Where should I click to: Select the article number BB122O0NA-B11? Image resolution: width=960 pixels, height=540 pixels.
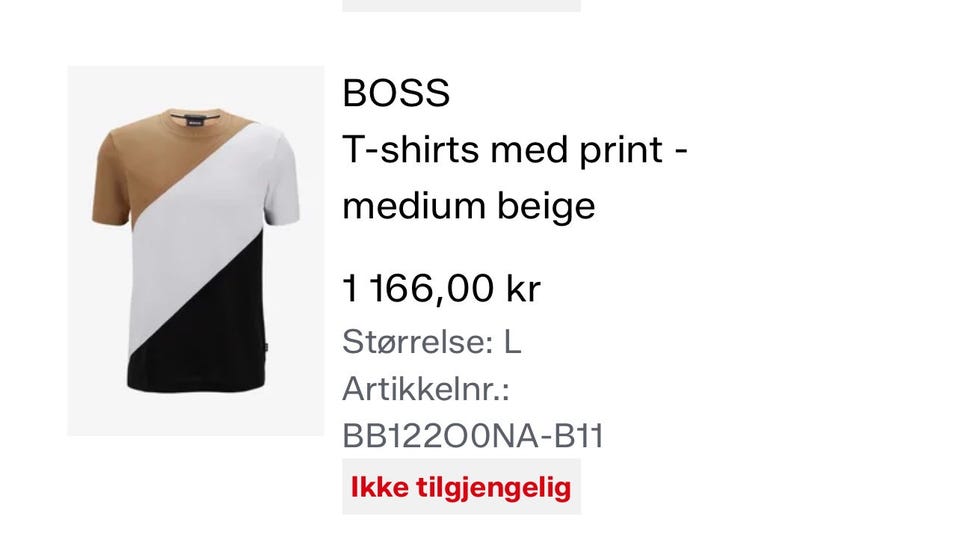[x=473, y=436]
